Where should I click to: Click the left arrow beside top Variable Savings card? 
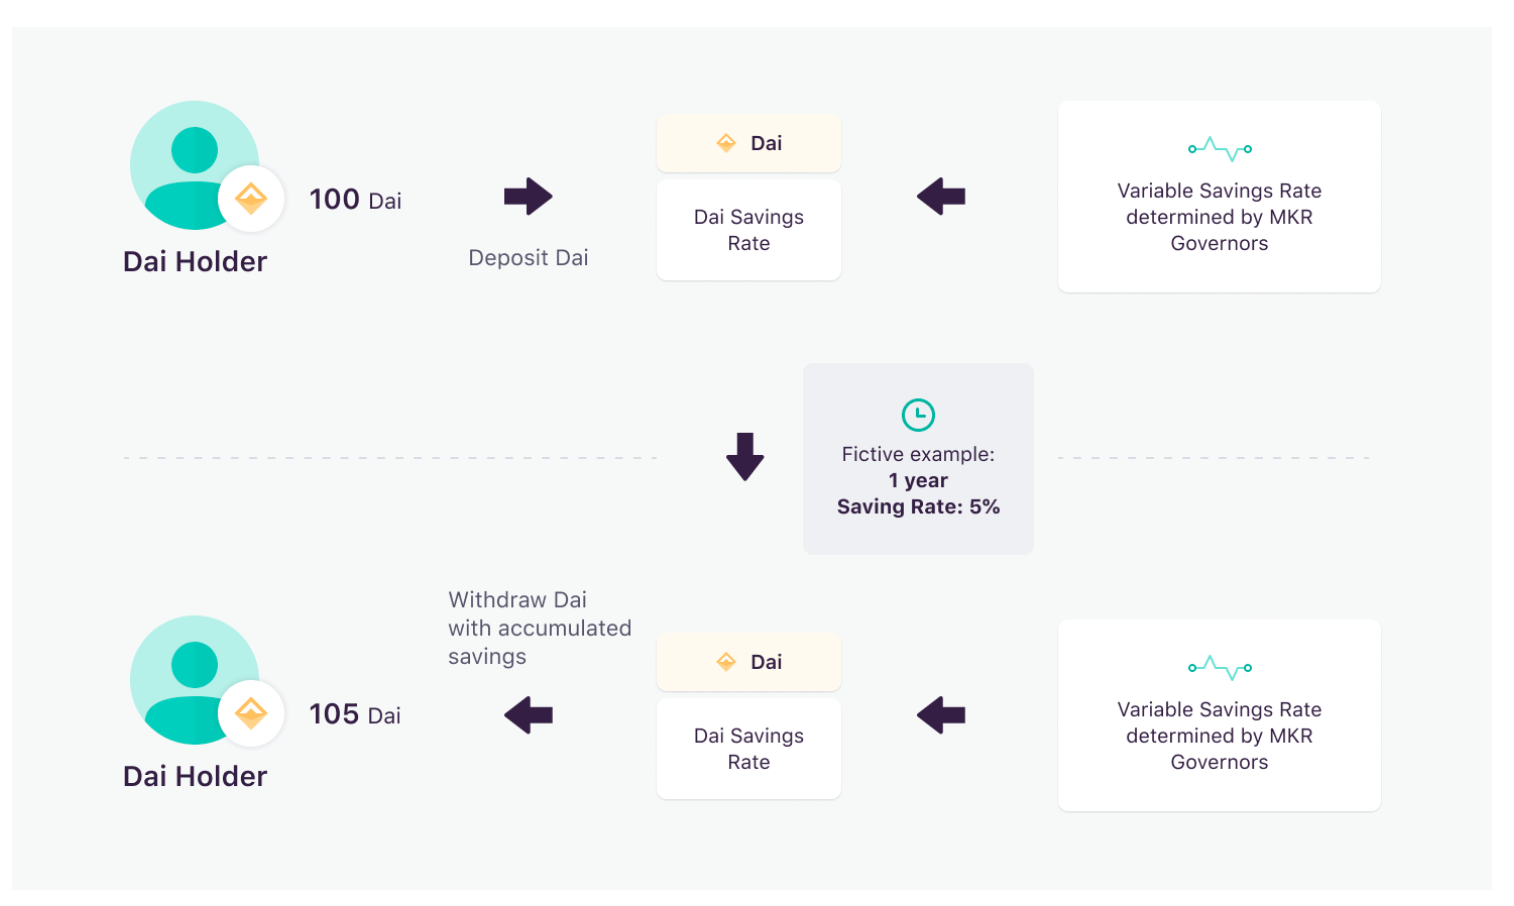[x=941, y=196]
